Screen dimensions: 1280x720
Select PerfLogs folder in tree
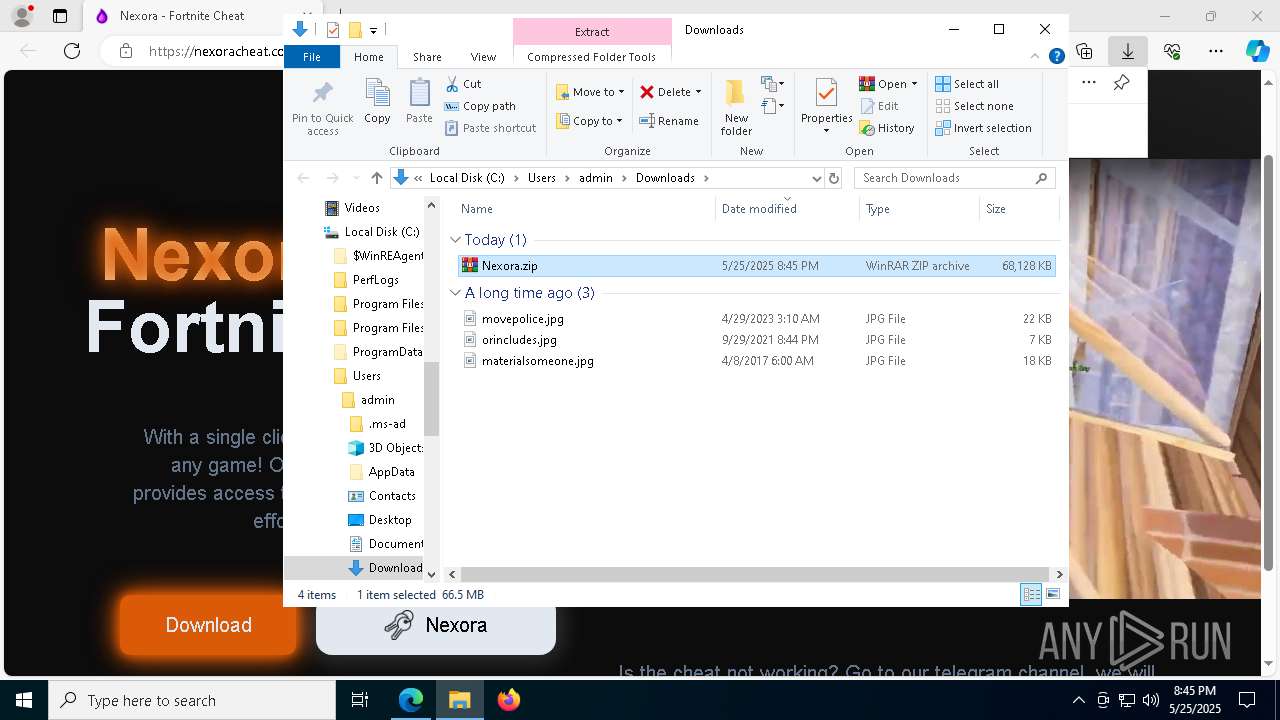pyautogui.click(x=366, y=280)
